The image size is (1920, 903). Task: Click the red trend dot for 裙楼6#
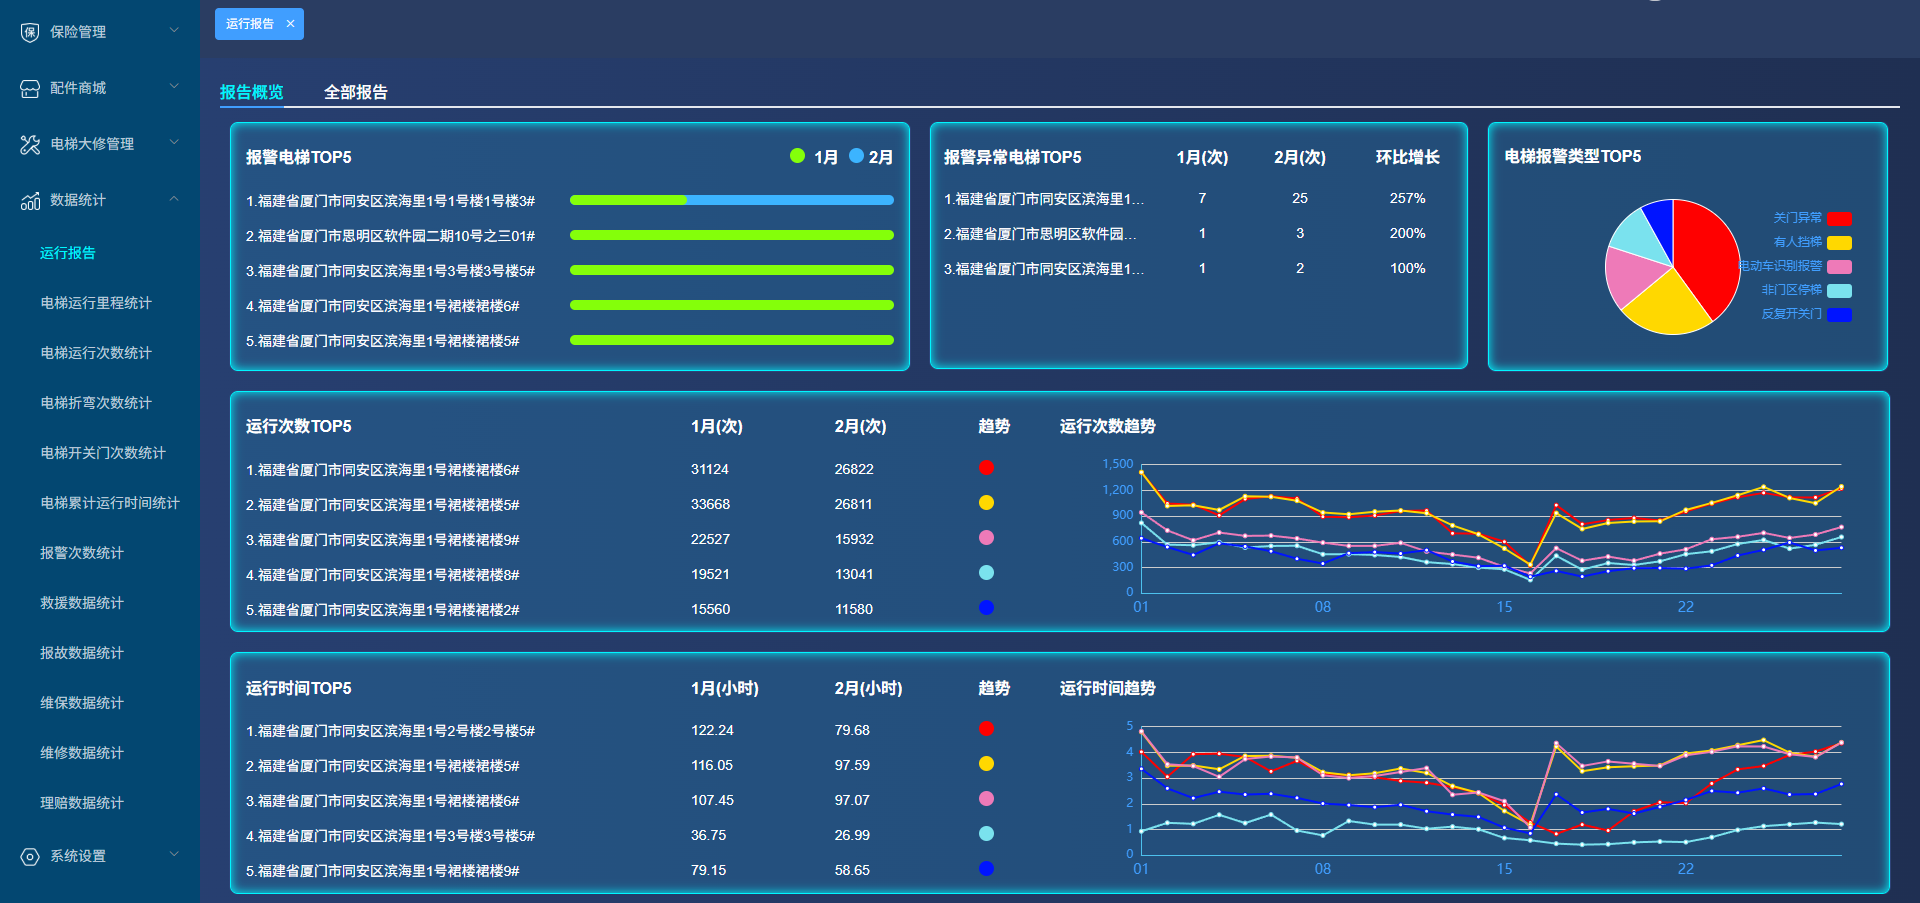coord(986,468)
